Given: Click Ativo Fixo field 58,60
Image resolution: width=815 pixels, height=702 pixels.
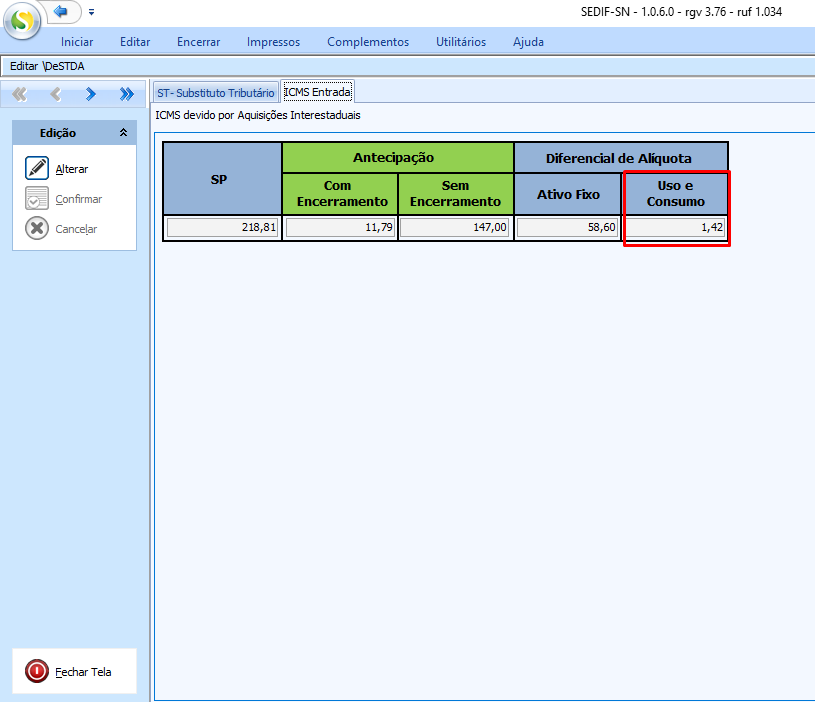Looking at the screenshot, I should pyautogui.click(x=568, y=227).
